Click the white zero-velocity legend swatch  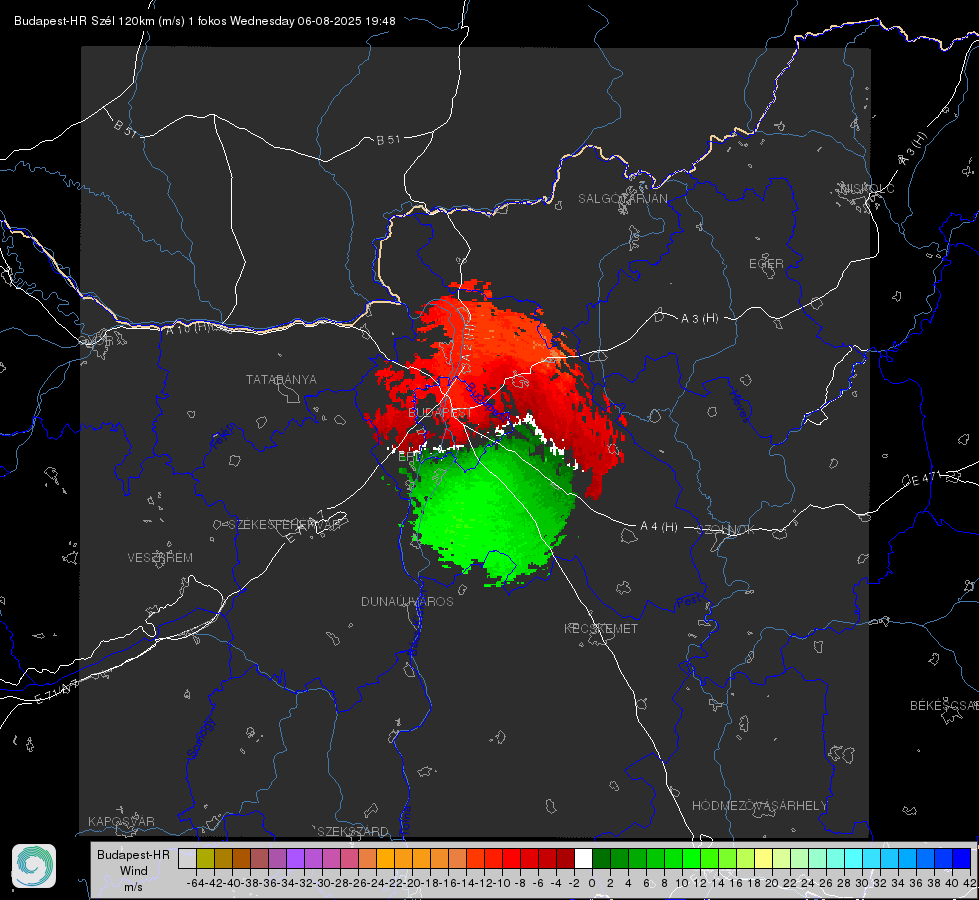(x=583, y=858)
